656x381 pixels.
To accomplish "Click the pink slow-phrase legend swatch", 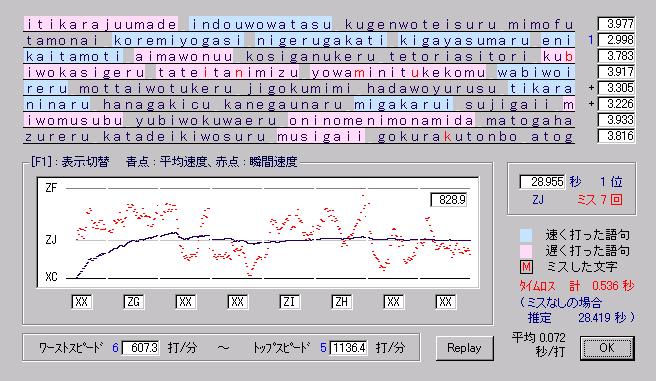I will pyautogui.click(x=526, y=251).
